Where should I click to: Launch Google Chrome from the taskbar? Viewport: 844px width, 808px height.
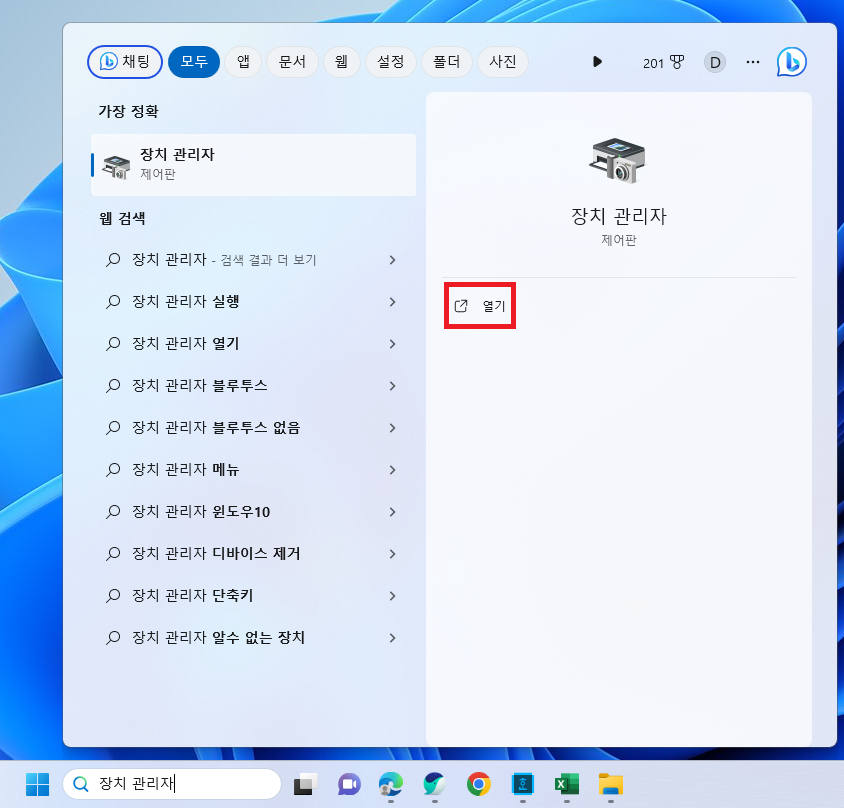pyautogui.click(x=477, y=784)
